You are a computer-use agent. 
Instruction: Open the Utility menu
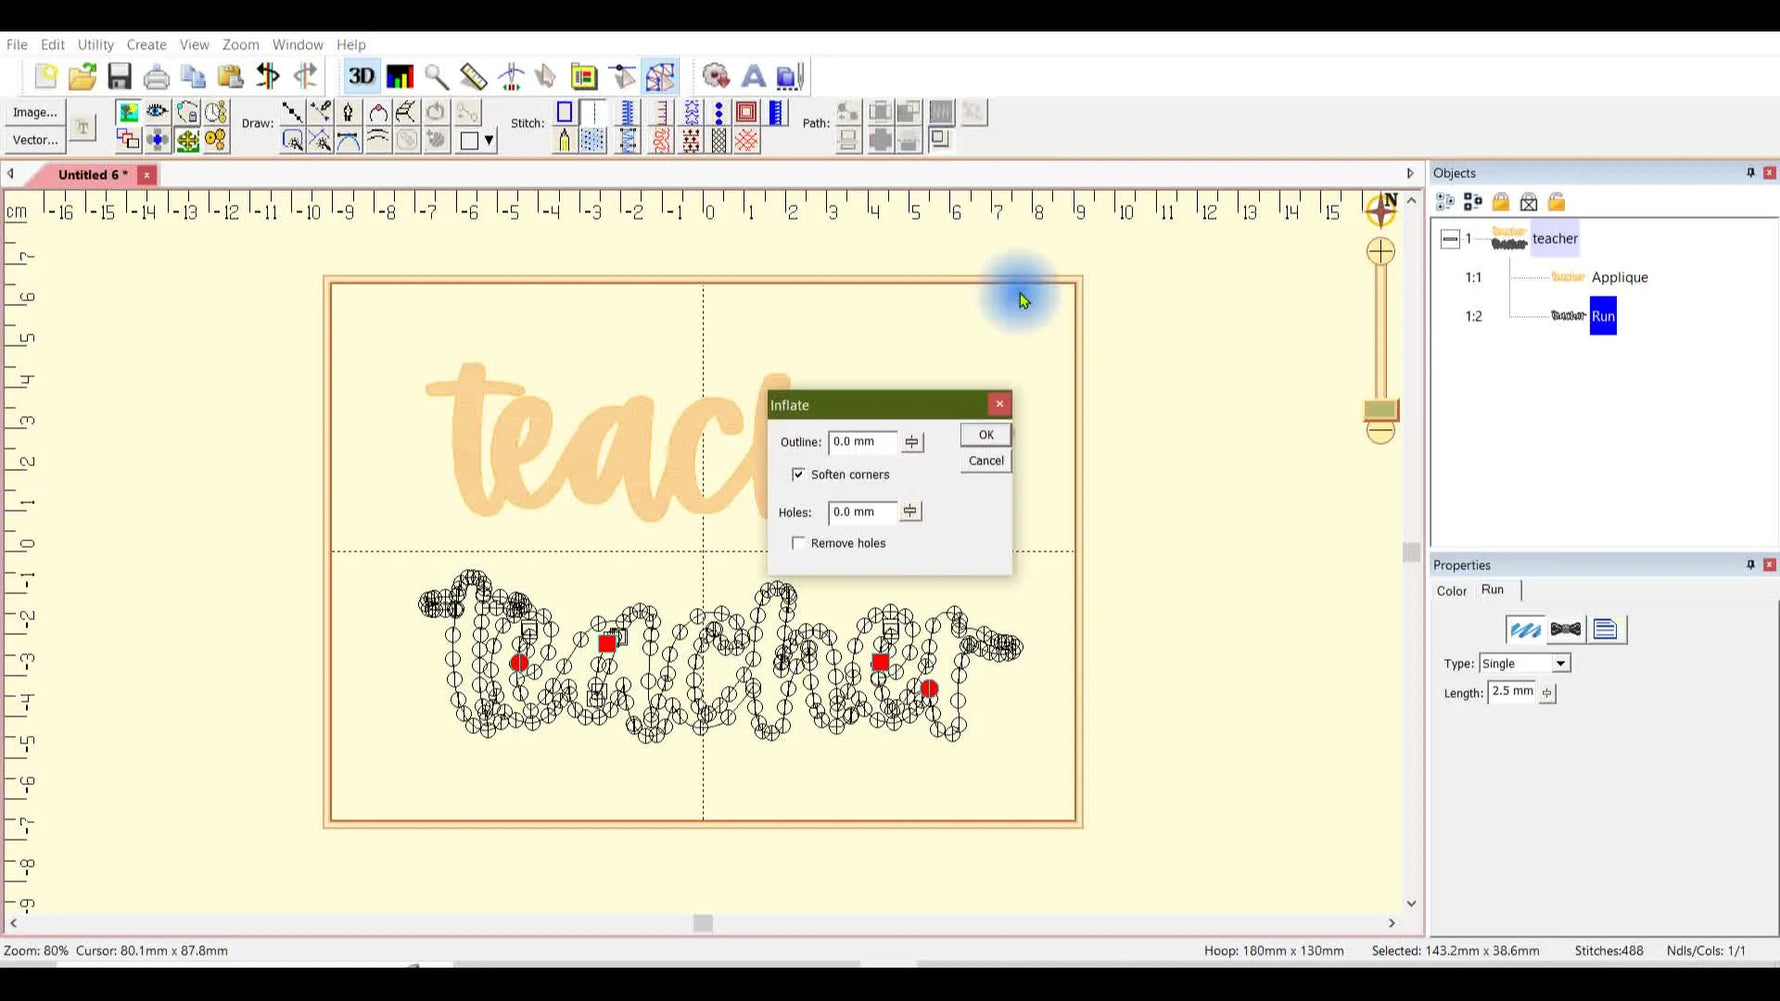point(96,44)
